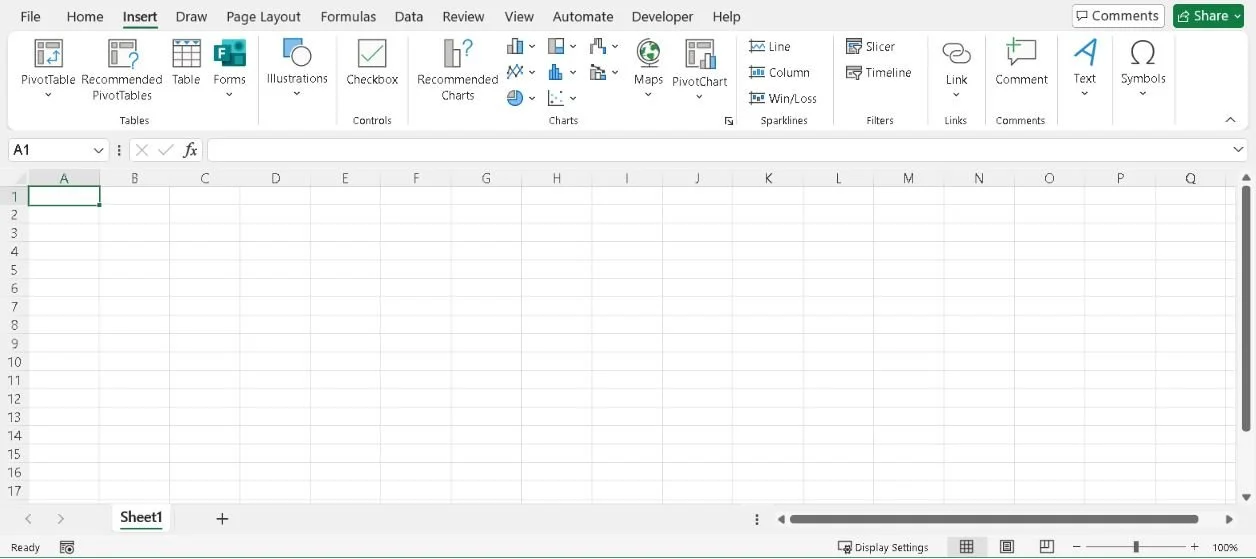This screenshot has width=1256, height=559.
Task: Switch to the Draw tab
Action: coord(191,16)
